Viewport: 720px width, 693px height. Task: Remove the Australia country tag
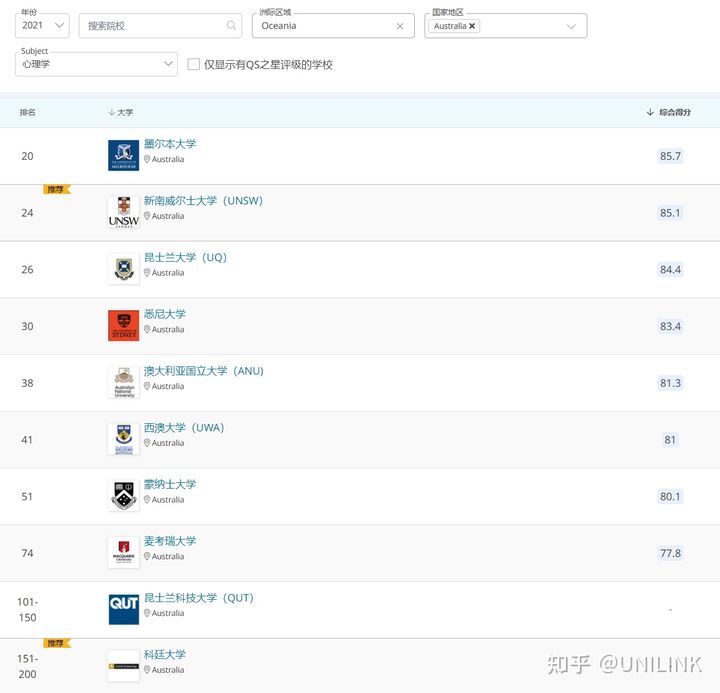click(472, 26)
